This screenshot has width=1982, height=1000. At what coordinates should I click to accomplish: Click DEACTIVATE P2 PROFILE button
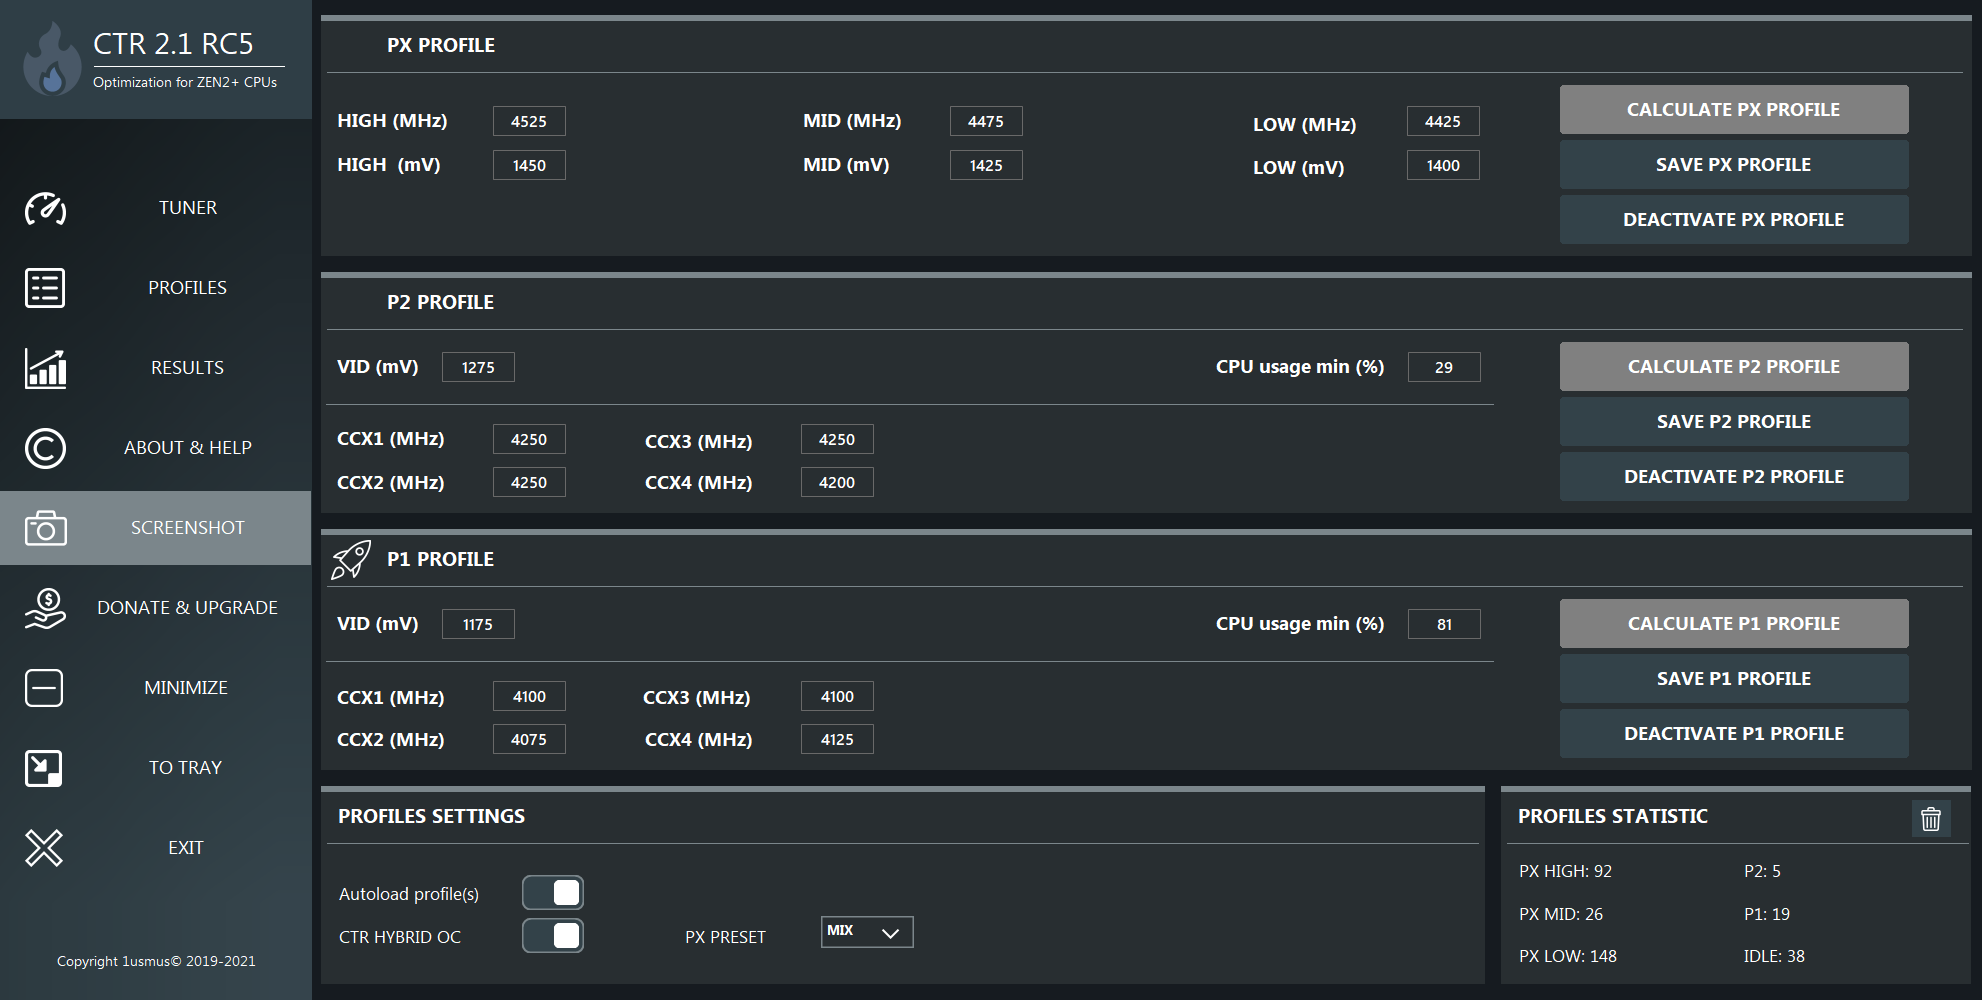[x=1734, y=477]
